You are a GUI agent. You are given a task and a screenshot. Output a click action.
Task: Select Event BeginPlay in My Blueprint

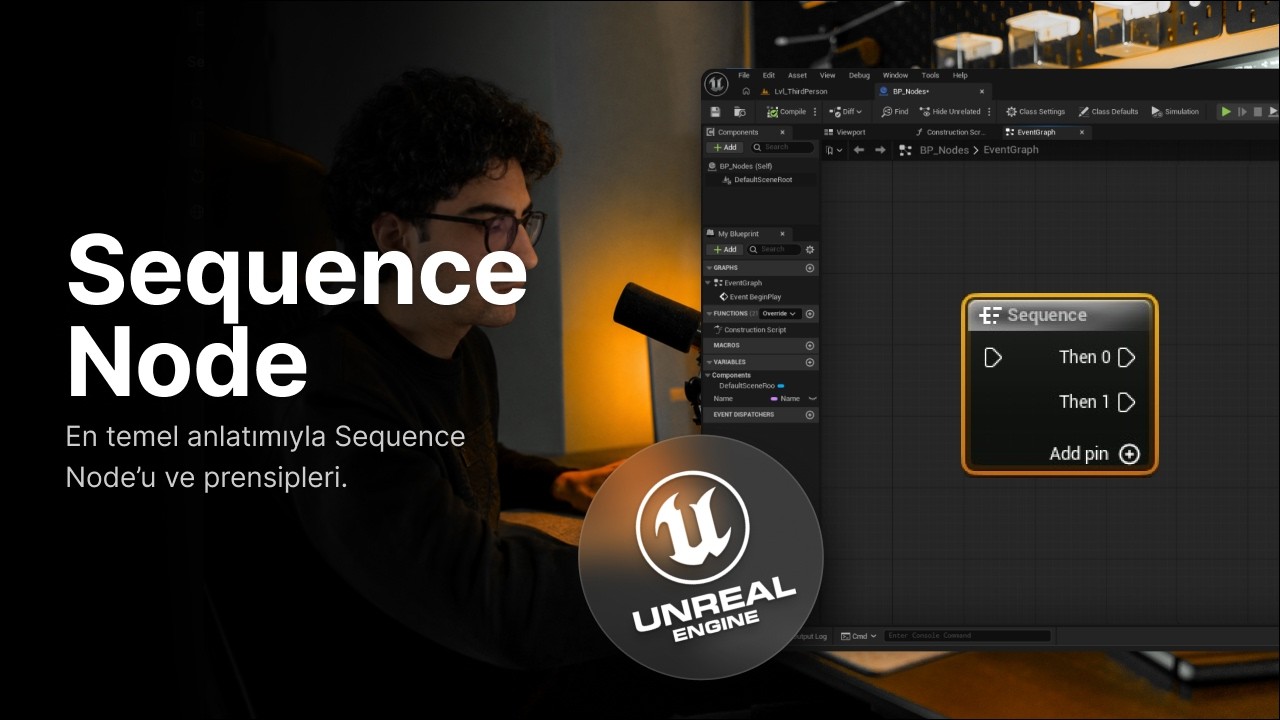(751, 297)
